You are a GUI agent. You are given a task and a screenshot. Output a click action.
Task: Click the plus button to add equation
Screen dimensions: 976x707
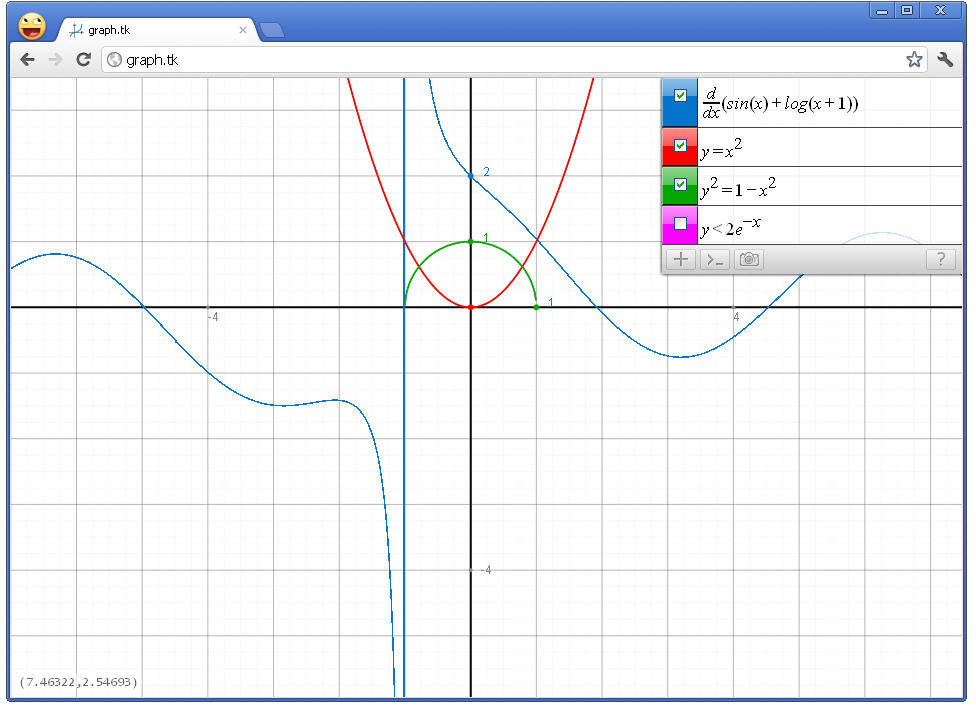pos(681,259)
